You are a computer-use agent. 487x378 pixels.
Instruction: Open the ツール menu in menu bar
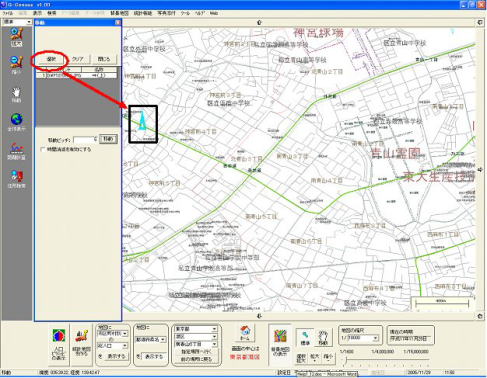185,13
